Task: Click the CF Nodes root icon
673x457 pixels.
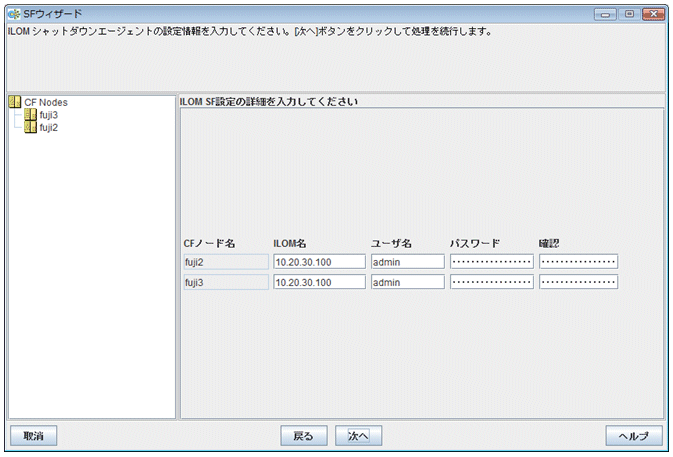Action: coord(15,102)
